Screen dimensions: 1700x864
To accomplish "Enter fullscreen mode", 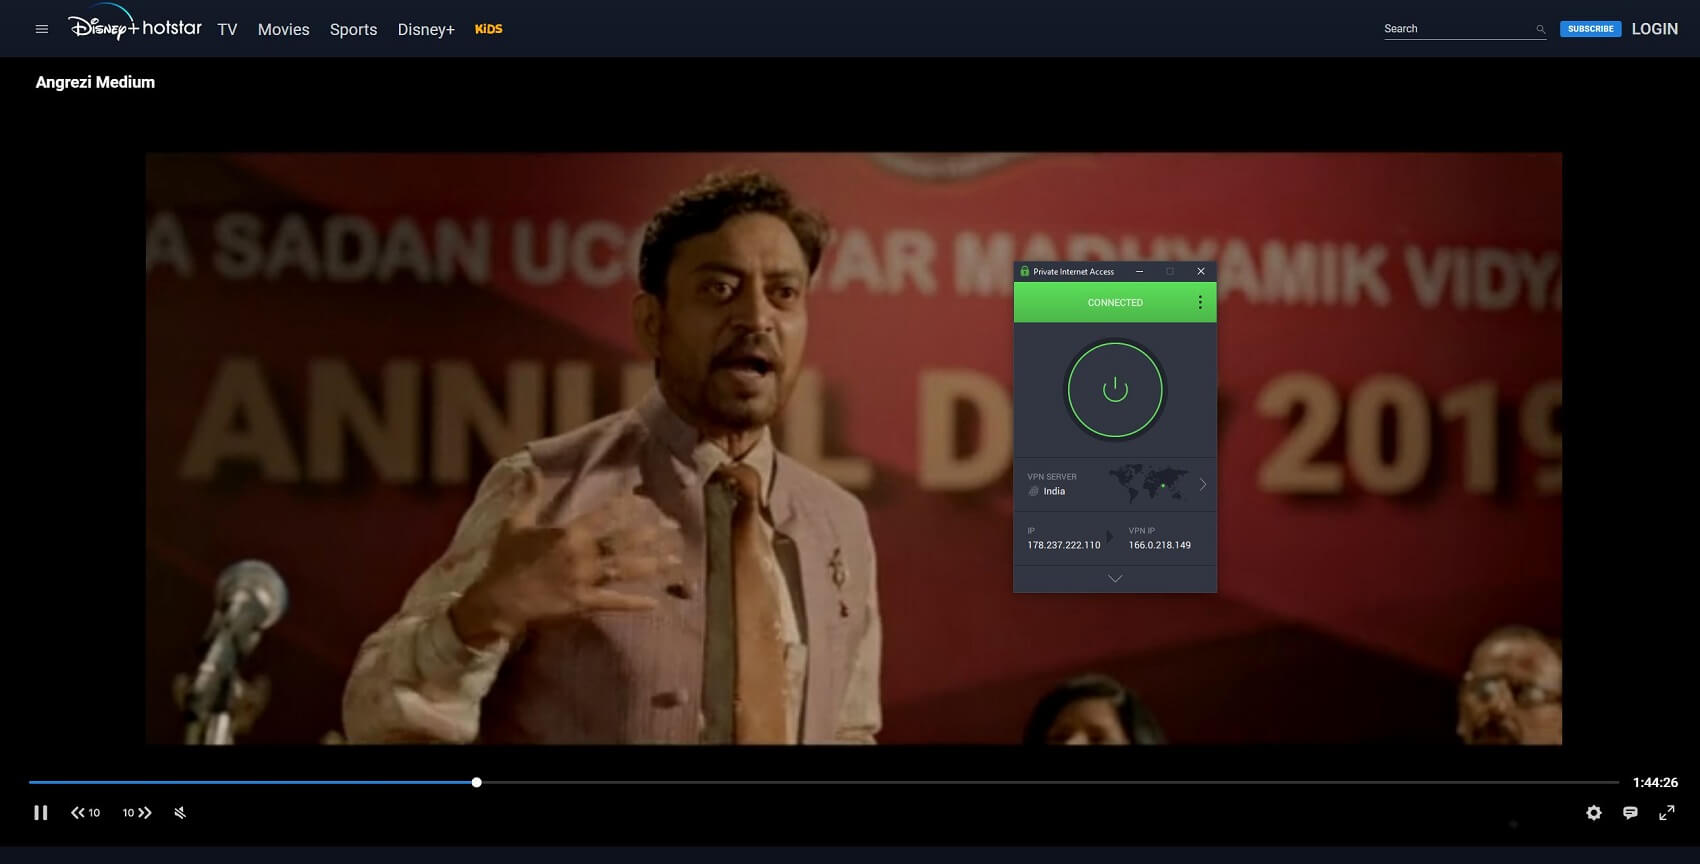I will click(x=1667, y=813).
